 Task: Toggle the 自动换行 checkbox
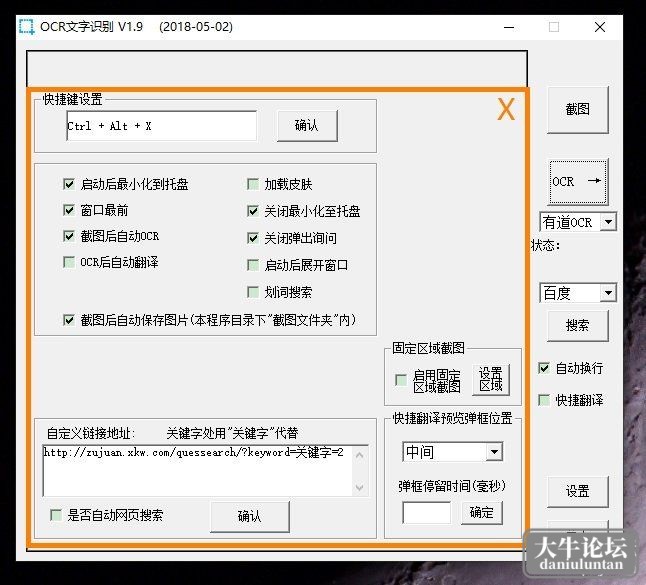[544, 368]
